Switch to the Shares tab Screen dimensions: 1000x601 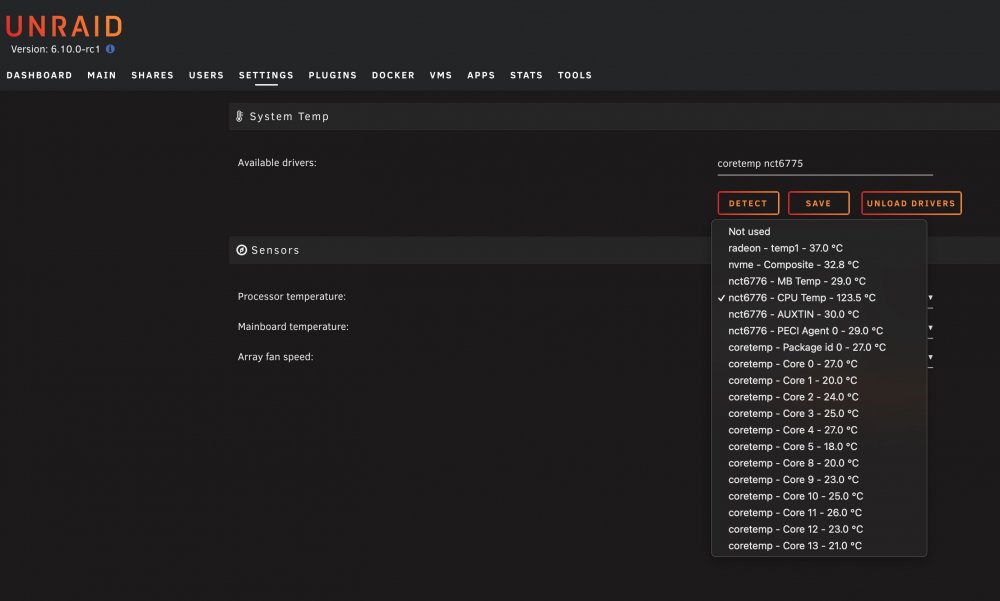[x=152, y=75]
